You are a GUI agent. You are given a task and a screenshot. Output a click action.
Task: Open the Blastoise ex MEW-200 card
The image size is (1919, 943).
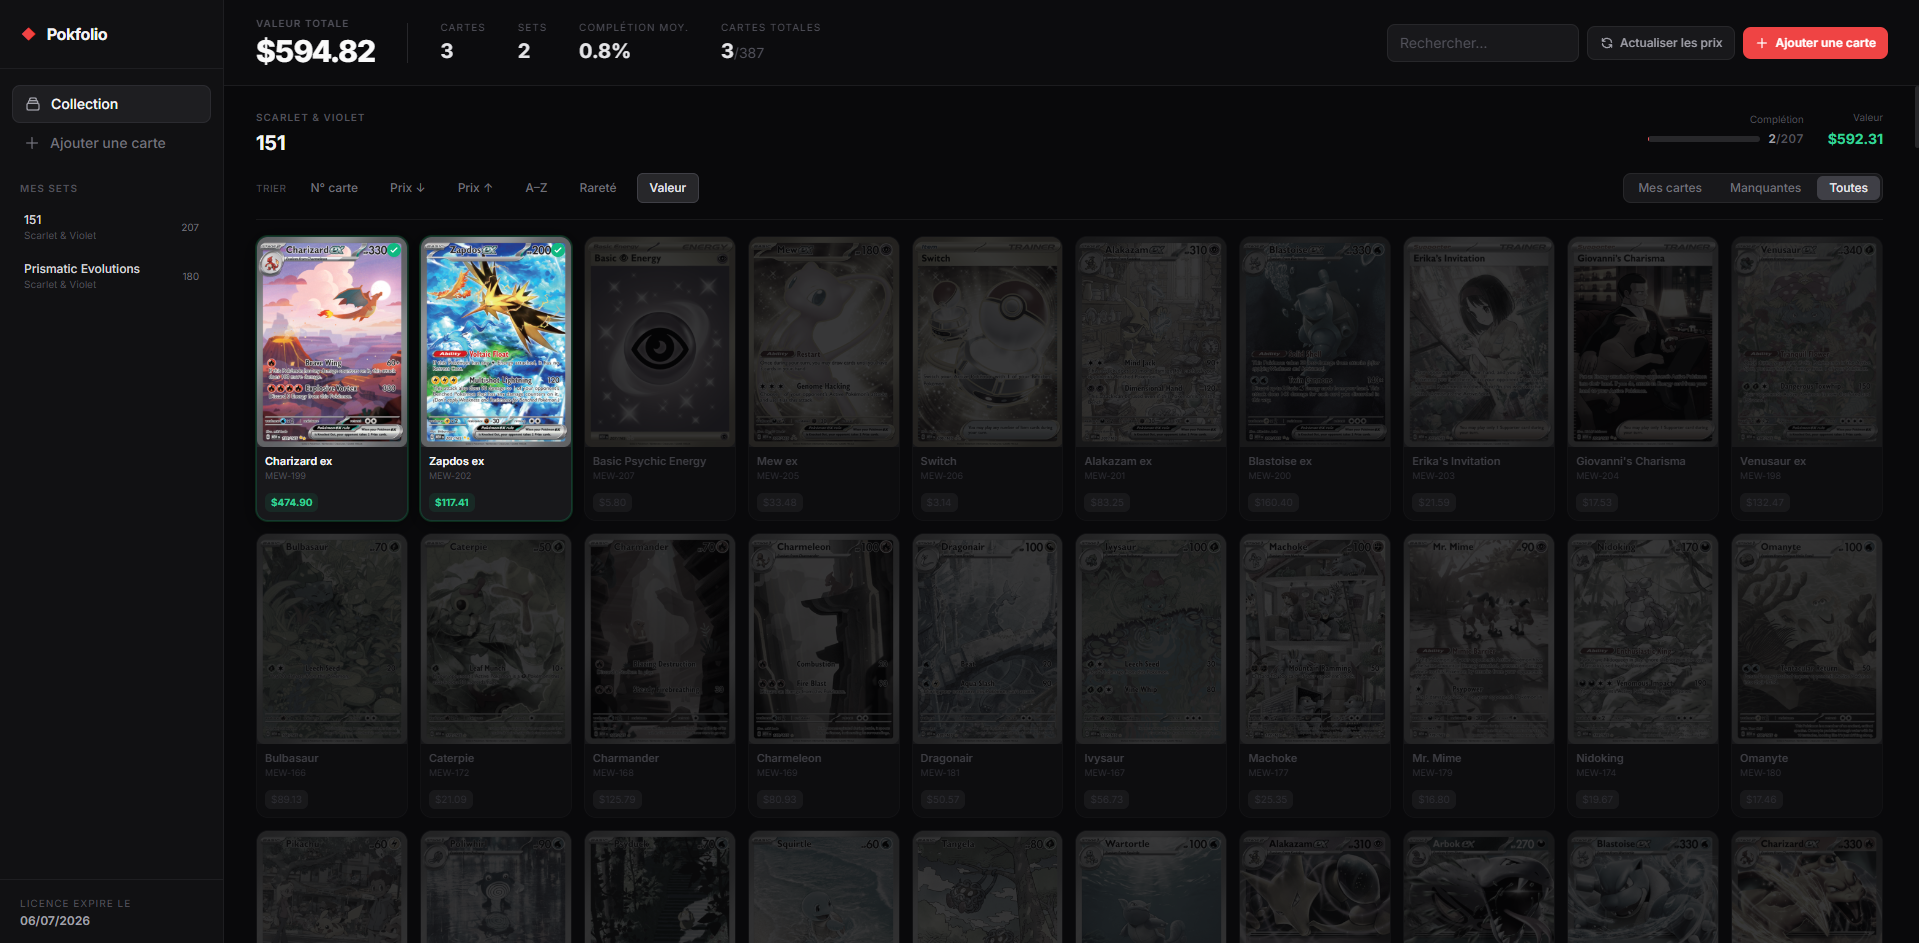(x=1315, y=379)
